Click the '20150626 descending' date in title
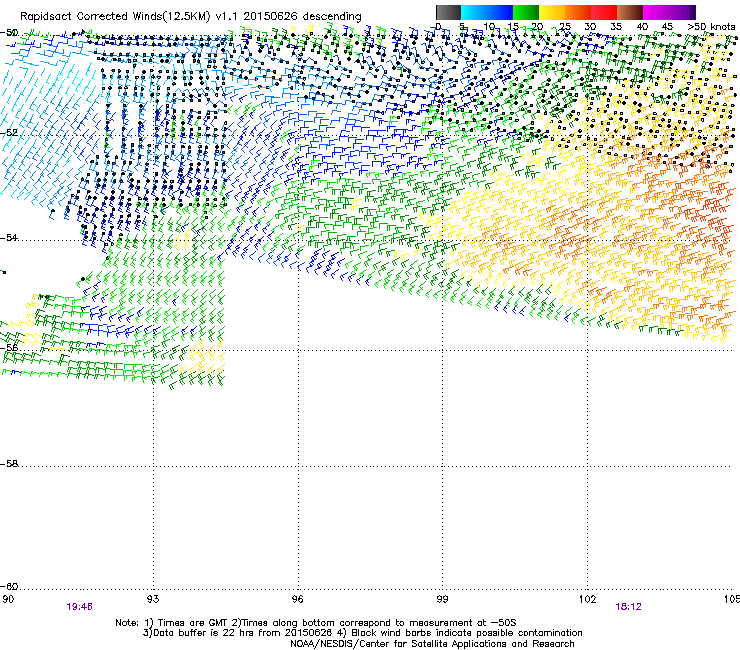 point(302,17)
